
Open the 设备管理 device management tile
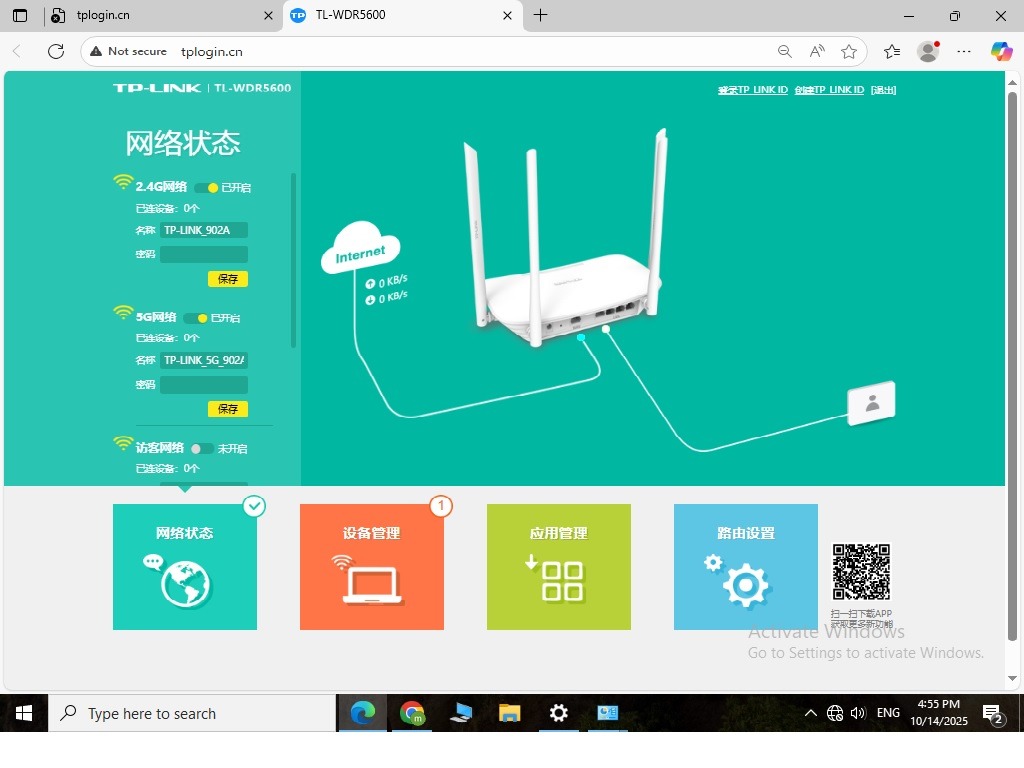coord(372,567)
